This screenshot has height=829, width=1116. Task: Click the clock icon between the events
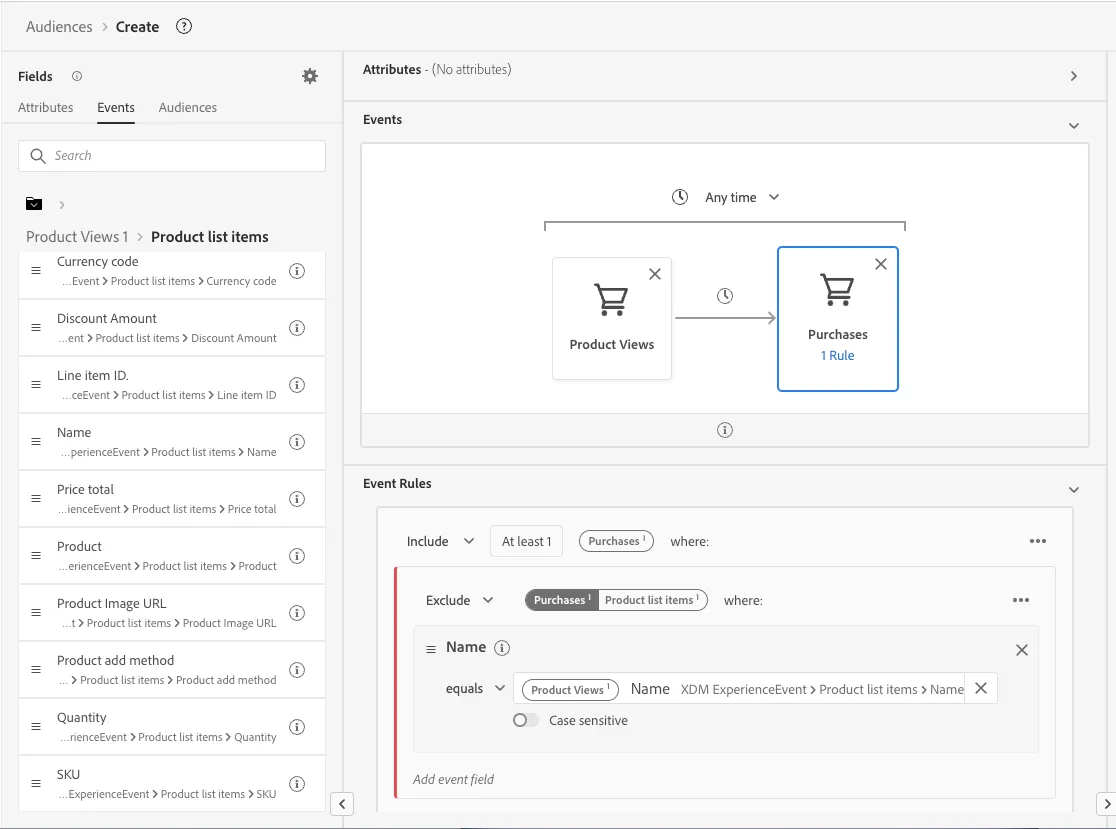[725, 295]
